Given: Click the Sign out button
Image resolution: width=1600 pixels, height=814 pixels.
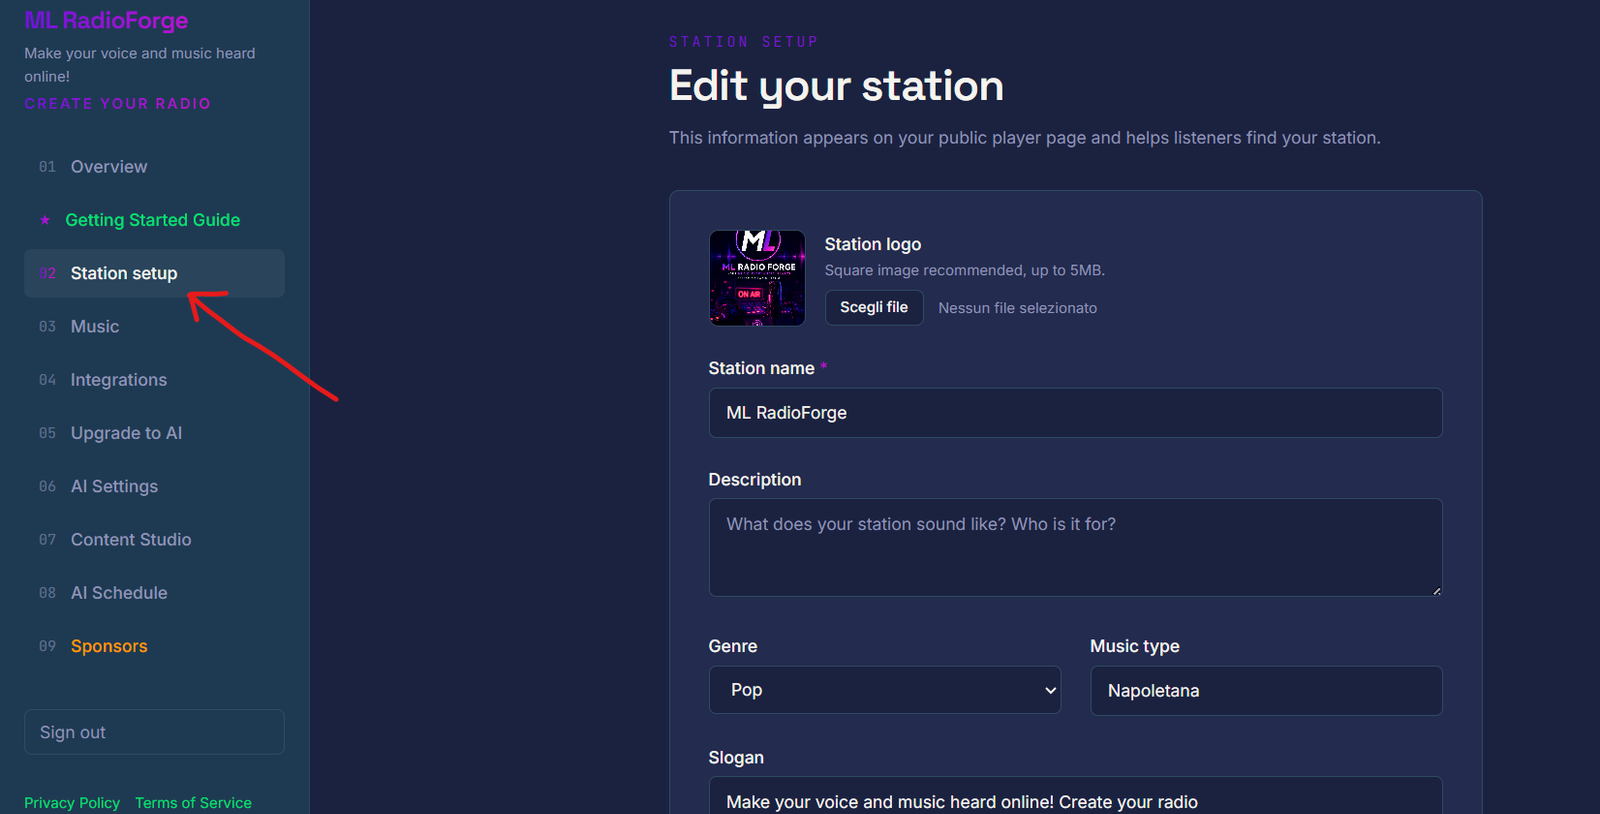Looking at the screenshot, I should [x=154, y=732].
